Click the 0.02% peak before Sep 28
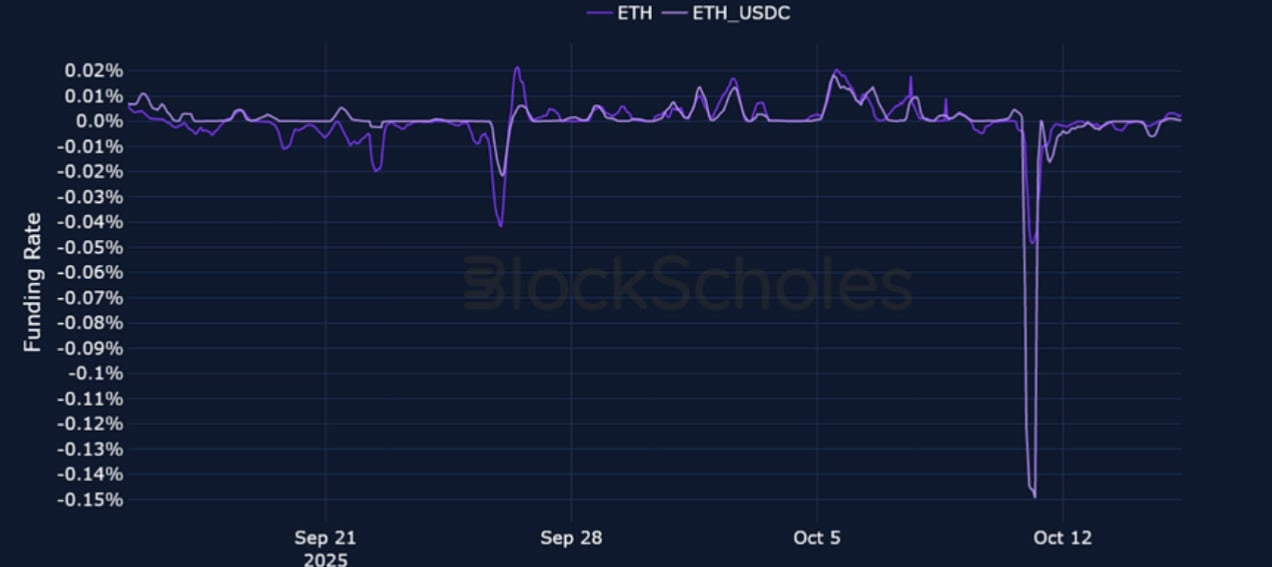This screenshot has height=567, width=1272. 517,68
